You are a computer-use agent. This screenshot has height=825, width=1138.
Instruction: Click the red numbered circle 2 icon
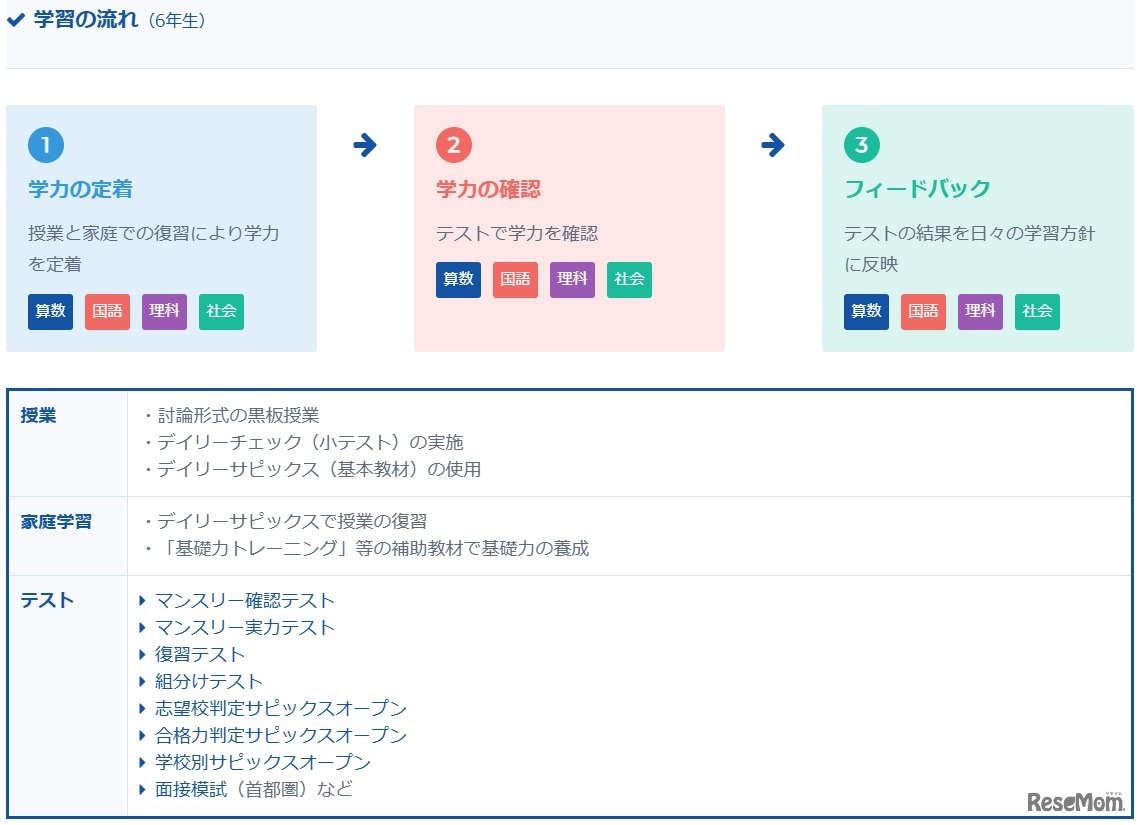pos(453,144)
